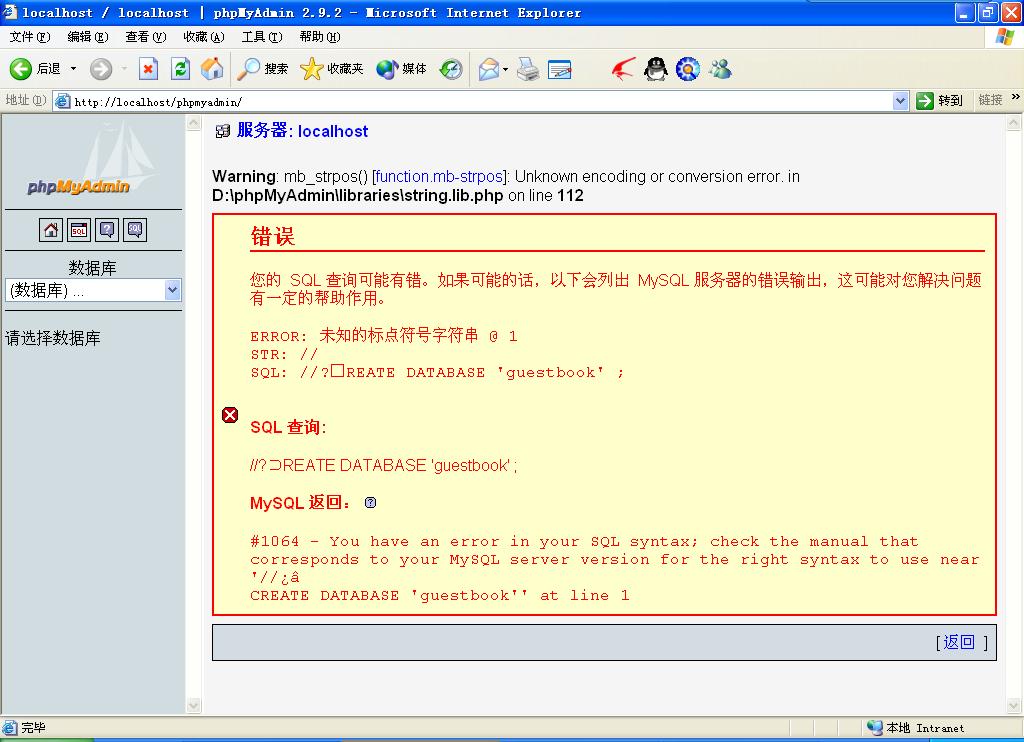This screenshot has width=1024, height=742.
Task: Click the main pane scrollbar down arrow
Action: coord(1014,705)
